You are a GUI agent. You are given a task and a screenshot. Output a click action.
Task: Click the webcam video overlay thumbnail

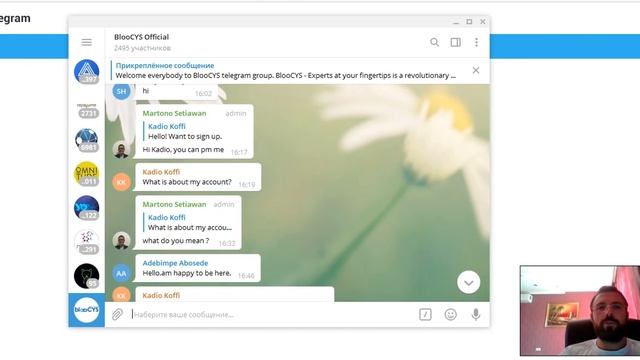pos(580,311)
